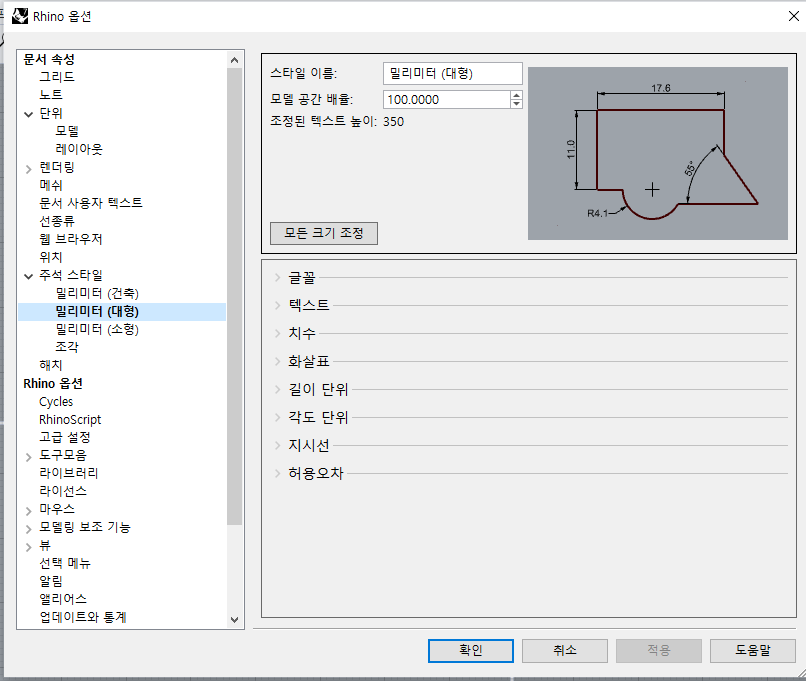Select 고급 설정 in the tree
The image size is (806, 681).
pyautogui.click(x=65, y=437)
